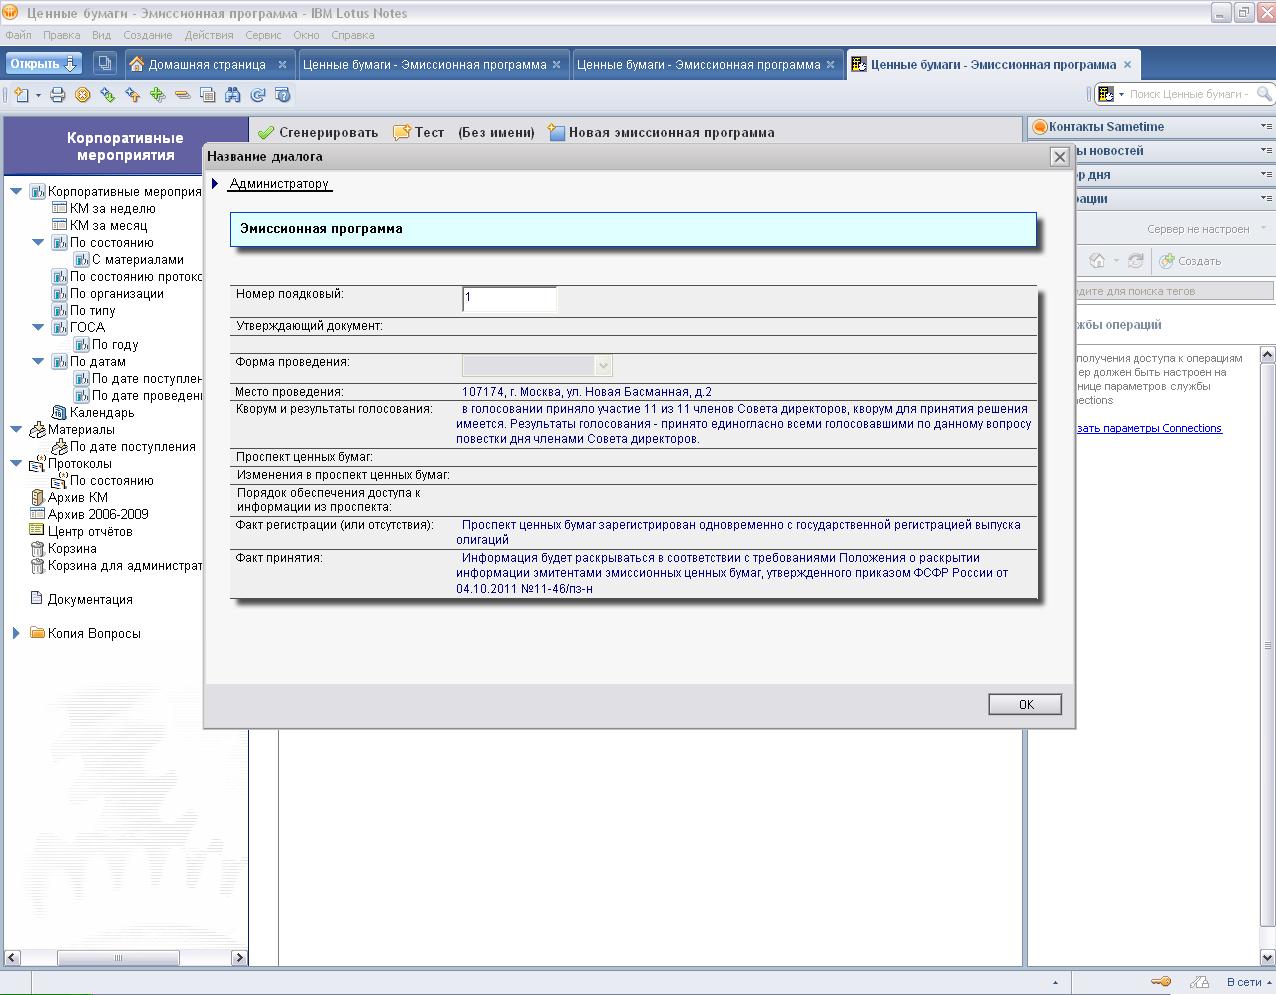
Task: Click the orange stop icon in the toolbar
Action: pyautogui.click(x=83, y=95)
